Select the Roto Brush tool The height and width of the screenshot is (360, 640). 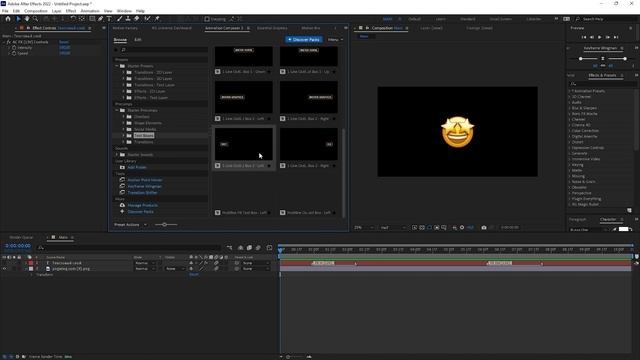click(x=147, y=19)
